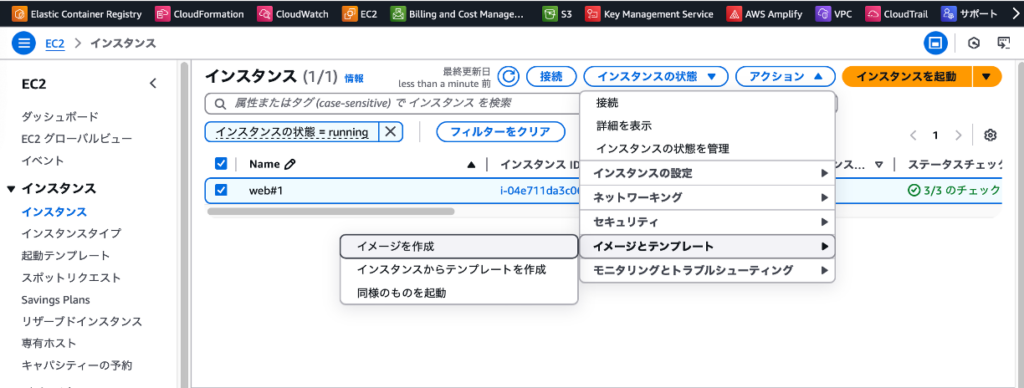The width and height of the screenshot is (1024, 388).
Task: Open CloudTrail service icon
Action: point(872,13)
